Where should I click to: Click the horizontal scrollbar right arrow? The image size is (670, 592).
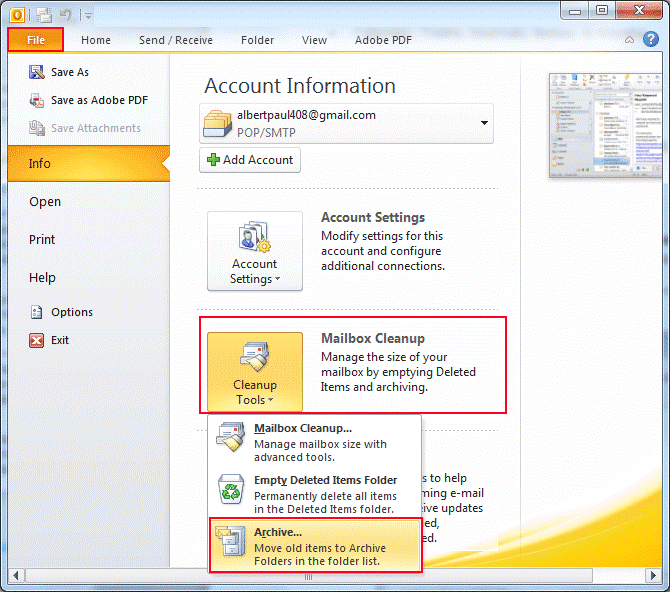653,575
